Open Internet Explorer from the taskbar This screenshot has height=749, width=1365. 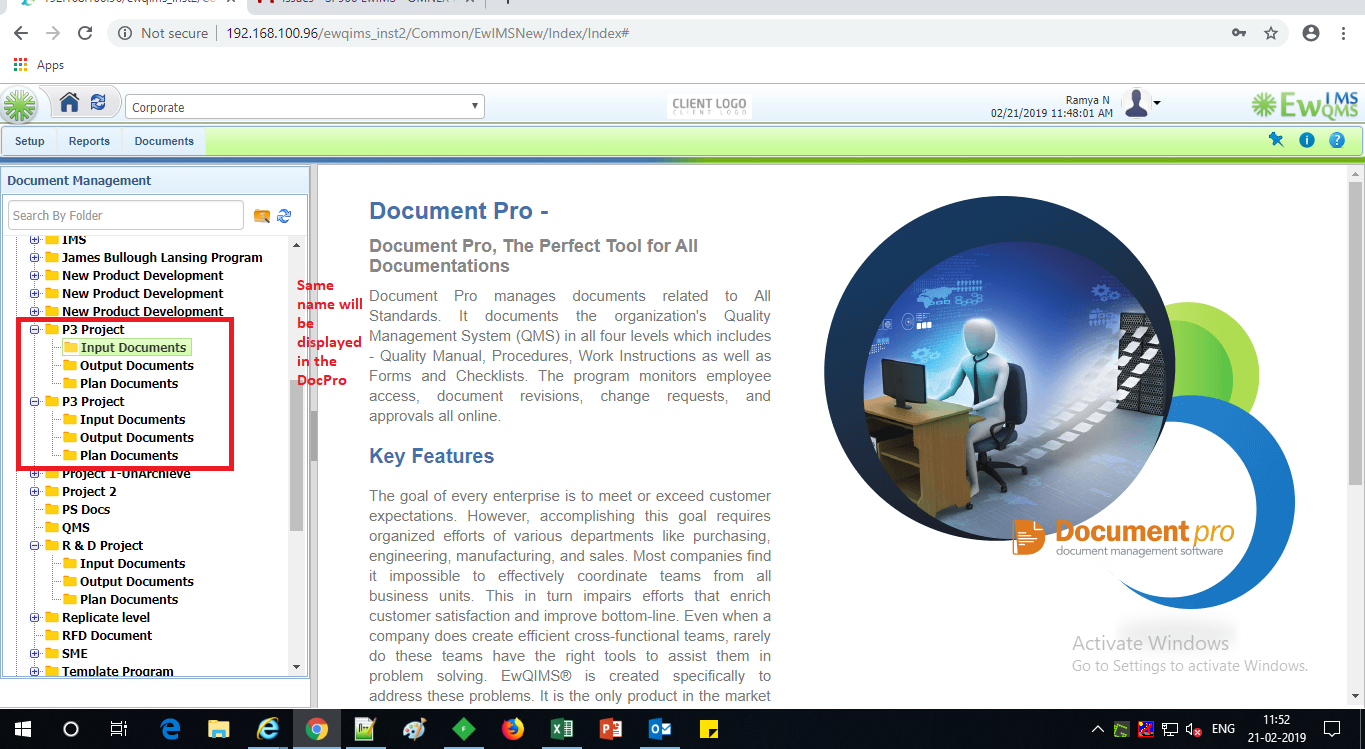tap(268, 729)
